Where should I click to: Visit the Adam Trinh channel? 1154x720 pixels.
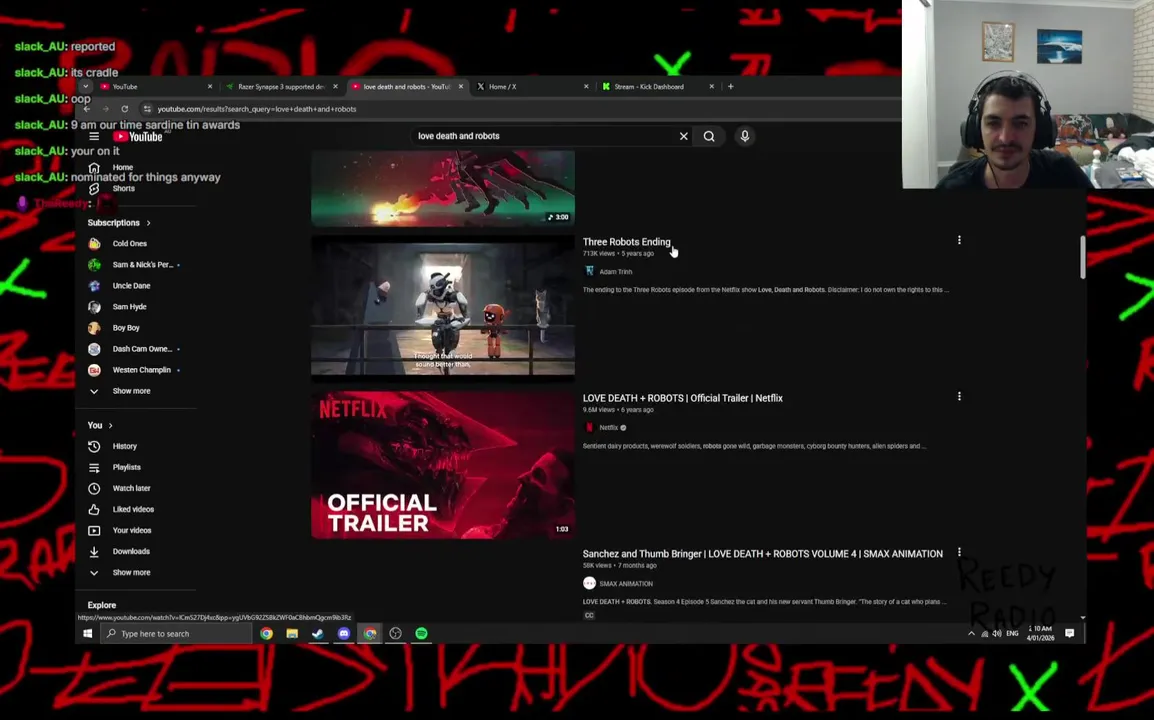(x=615, y=272)
